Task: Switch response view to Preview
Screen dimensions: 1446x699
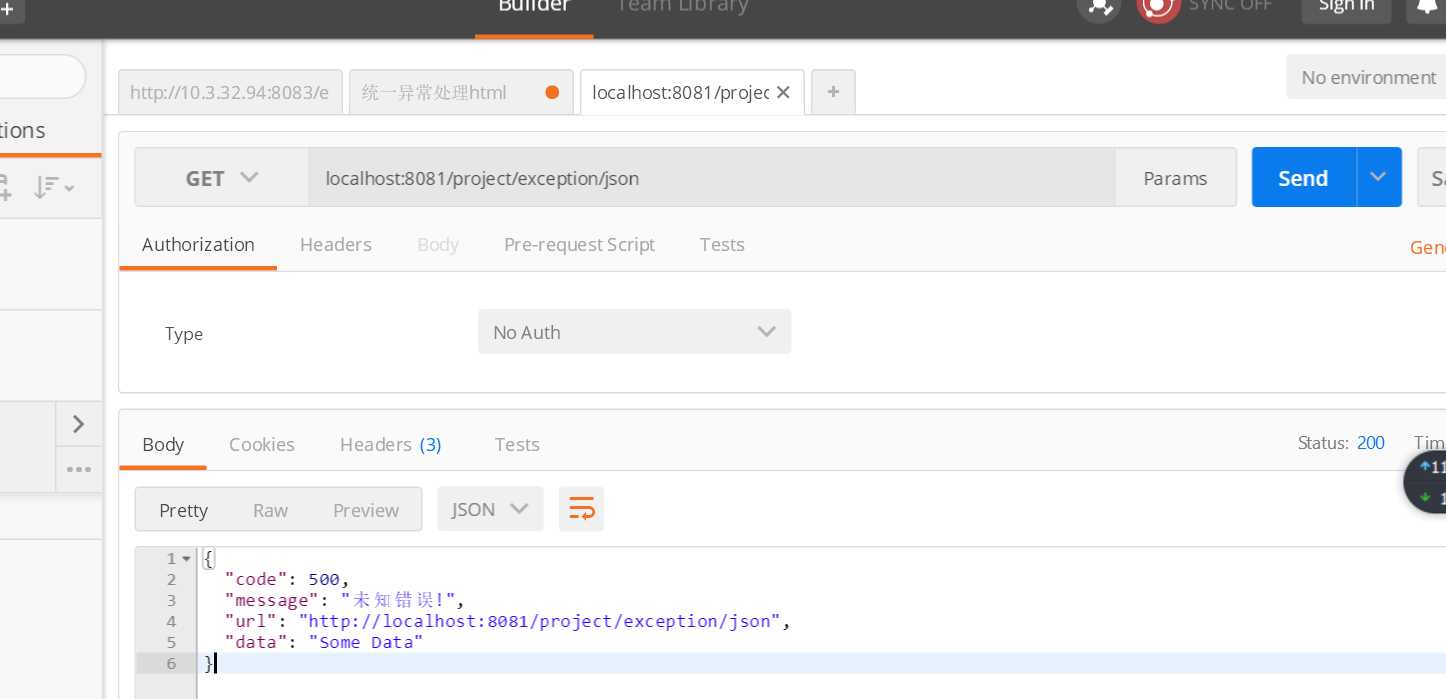Action: coord(366,510)
